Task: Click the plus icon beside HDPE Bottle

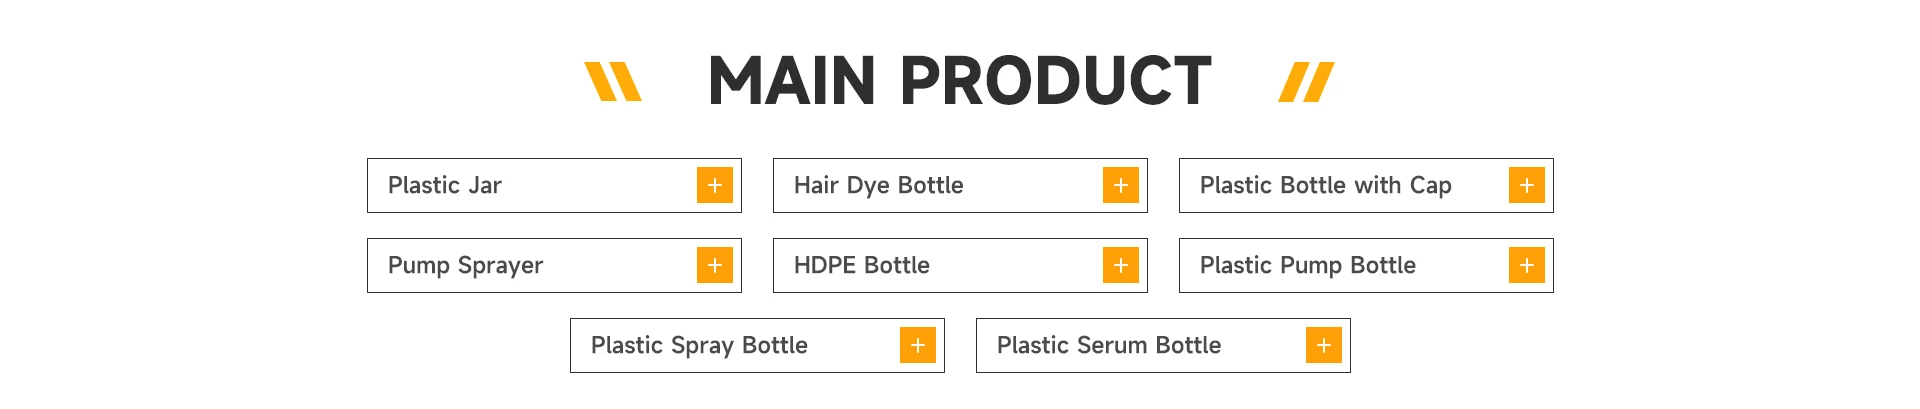Action: [x=1120, y=265]
